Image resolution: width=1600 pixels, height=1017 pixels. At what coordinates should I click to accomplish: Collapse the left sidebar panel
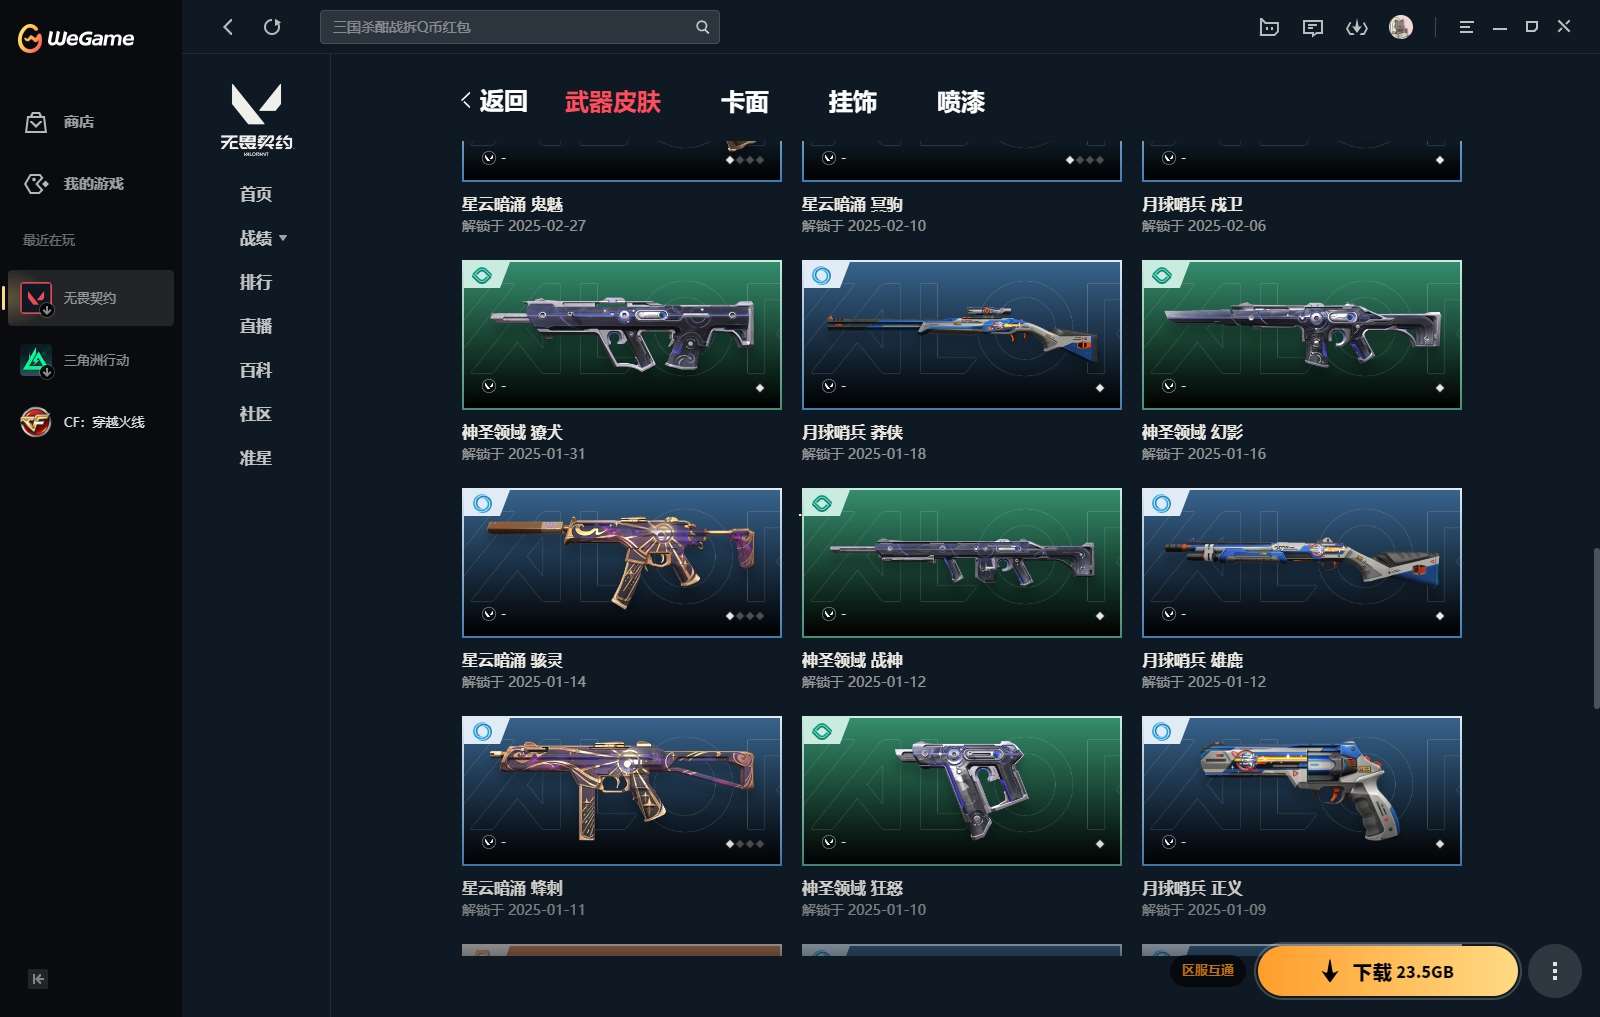click(38, 979)
